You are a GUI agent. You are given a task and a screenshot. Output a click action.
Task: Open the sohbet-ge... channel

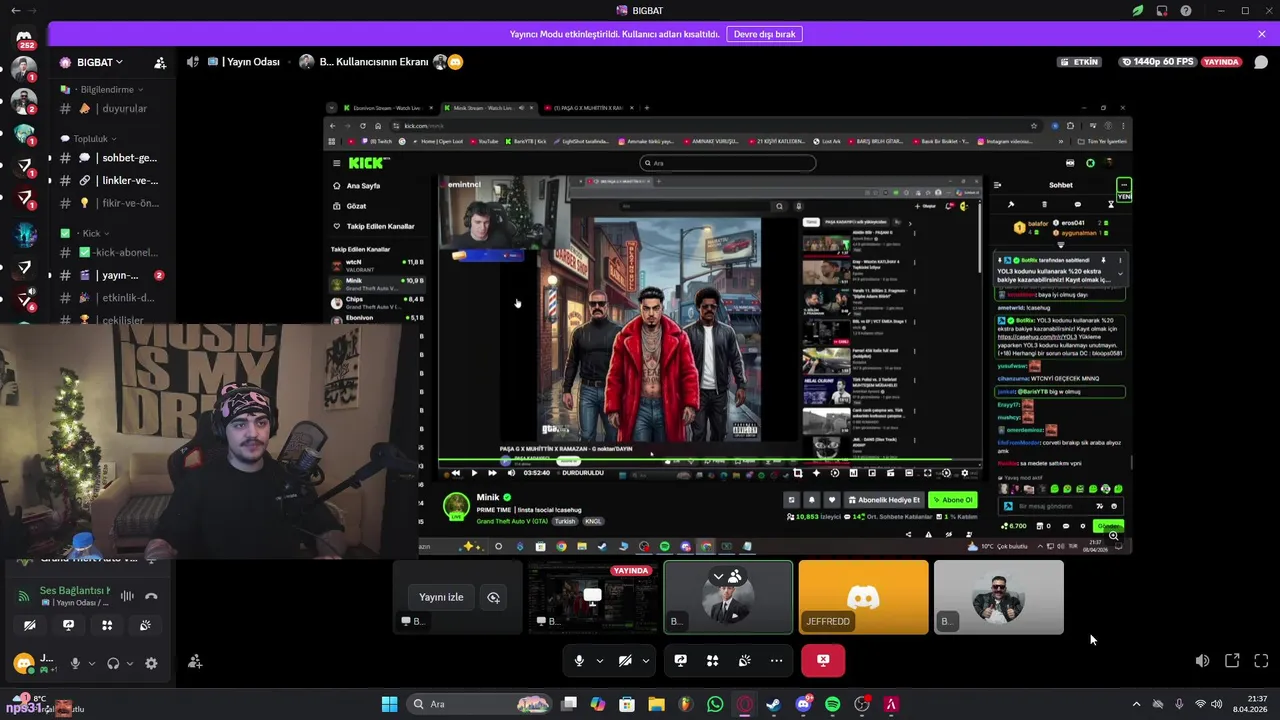[110, 158]
